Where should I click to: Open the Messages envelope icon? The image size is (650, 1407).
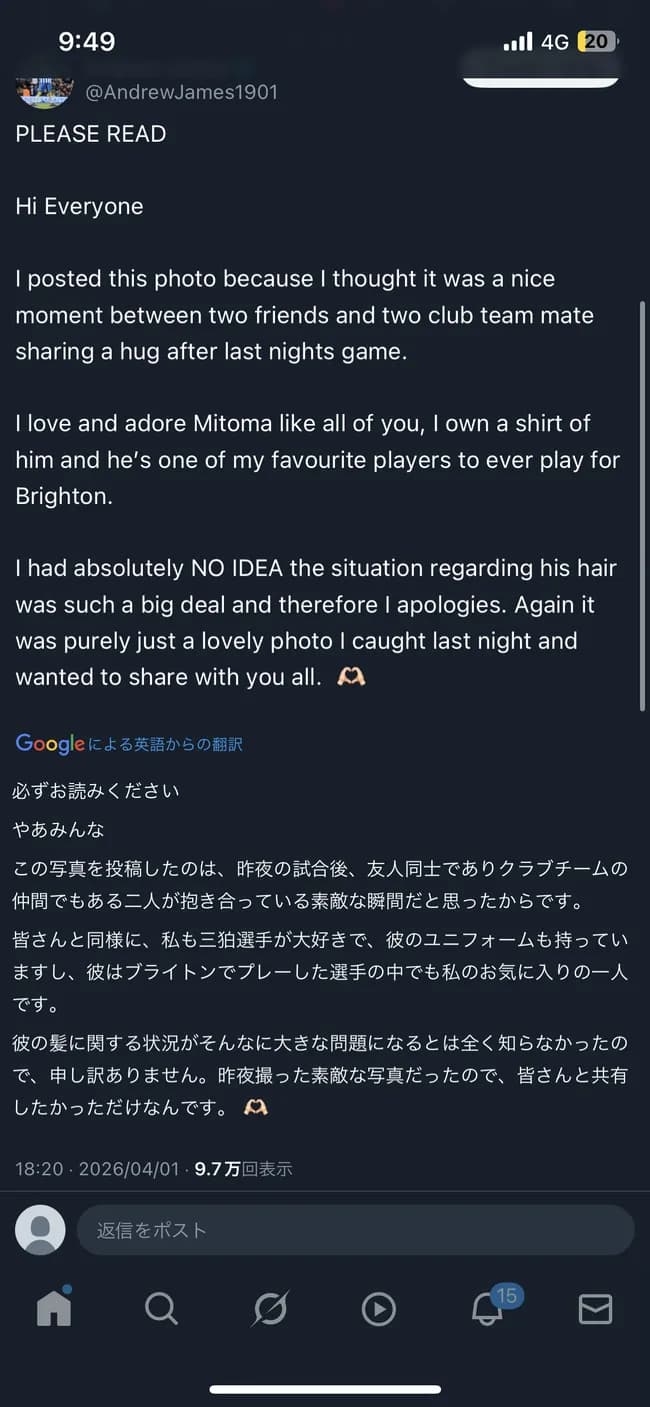point(596,1307)
